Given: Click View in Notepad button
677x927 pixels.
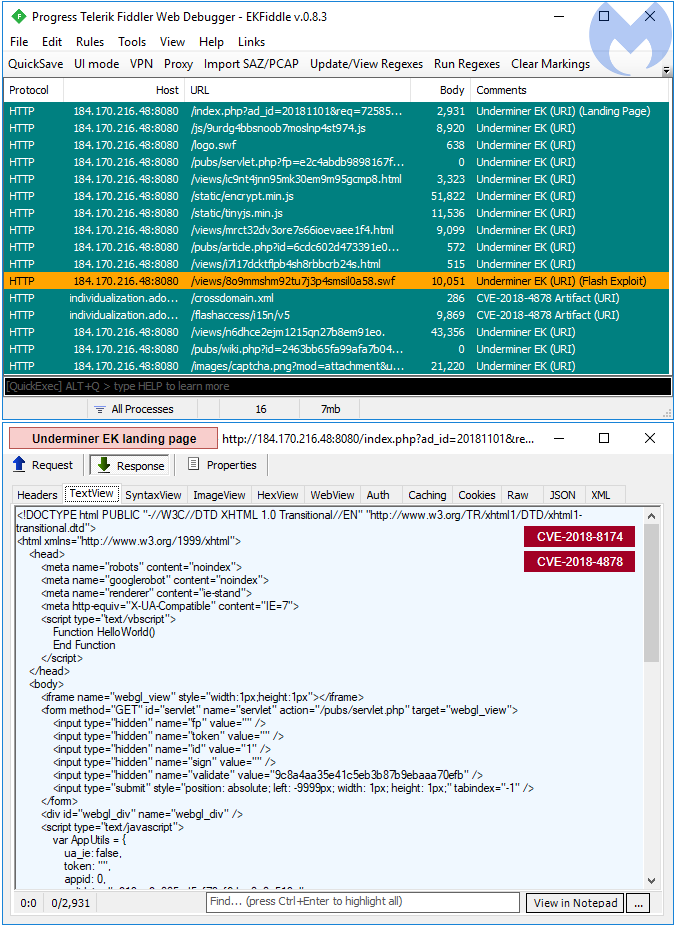Looking at the screenshot, I should point(575,903).
